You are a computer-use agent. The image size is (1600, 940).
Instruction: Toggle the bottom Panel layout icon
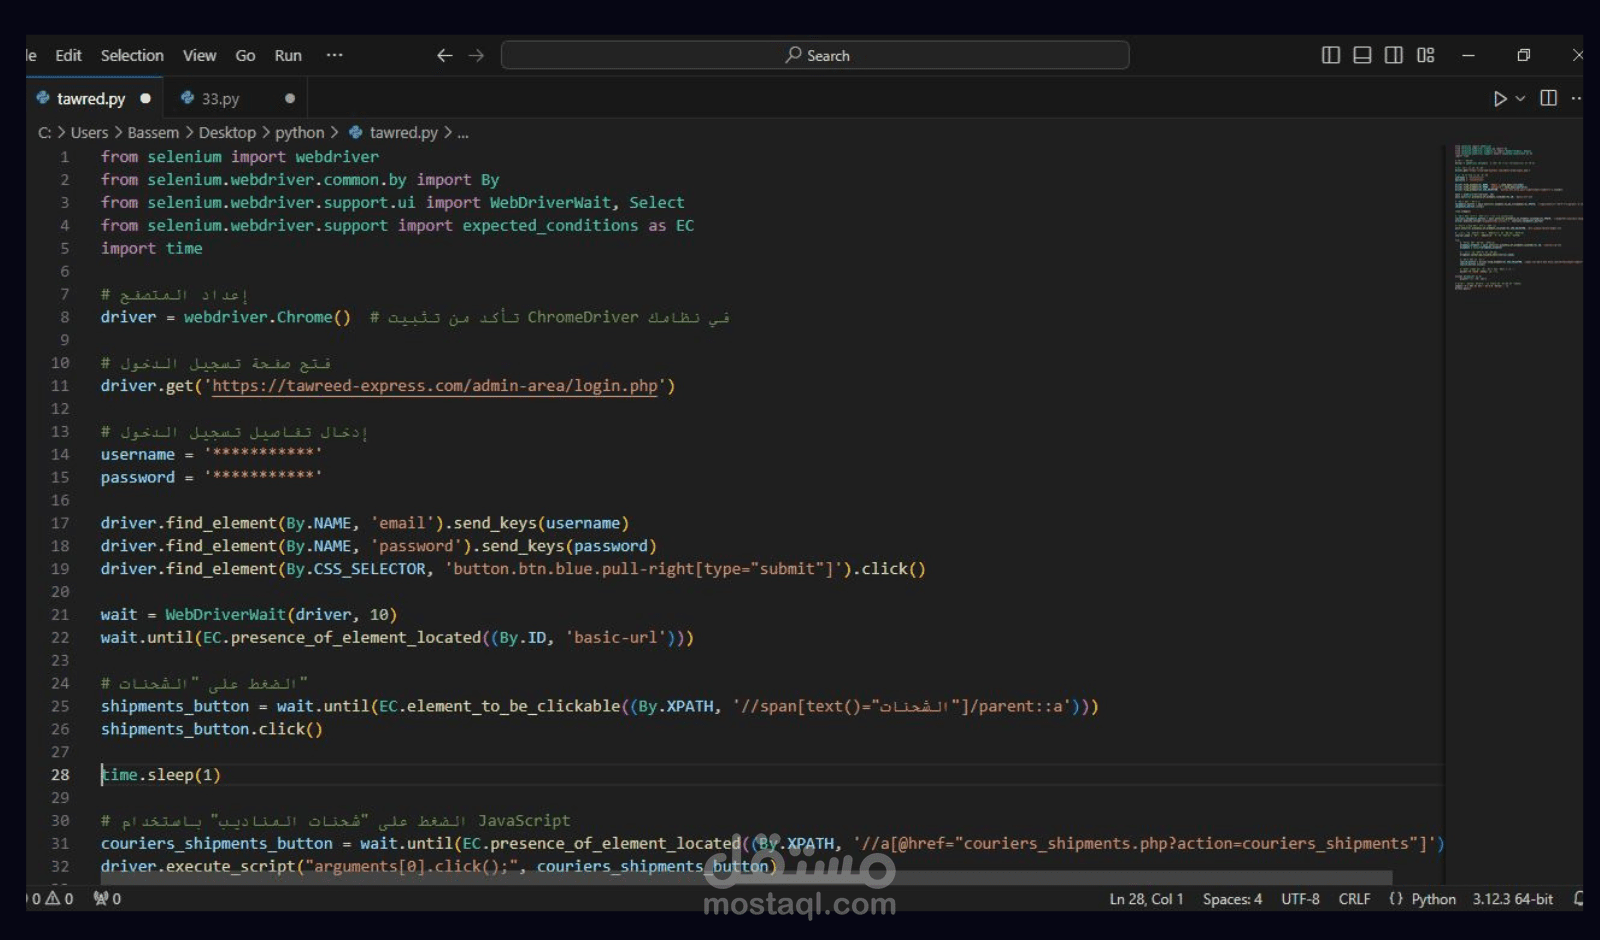[1362, 55]
